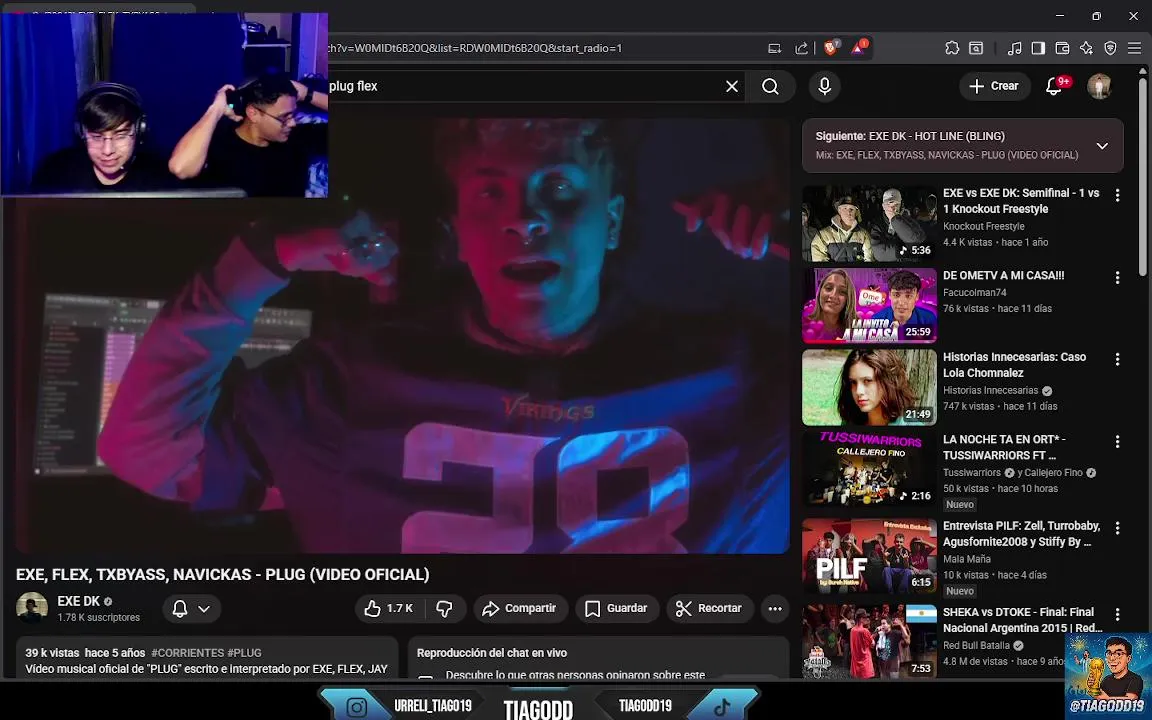Click the main video player area
This screenshot has height=720, width=1152.
(x=403, y=334)
